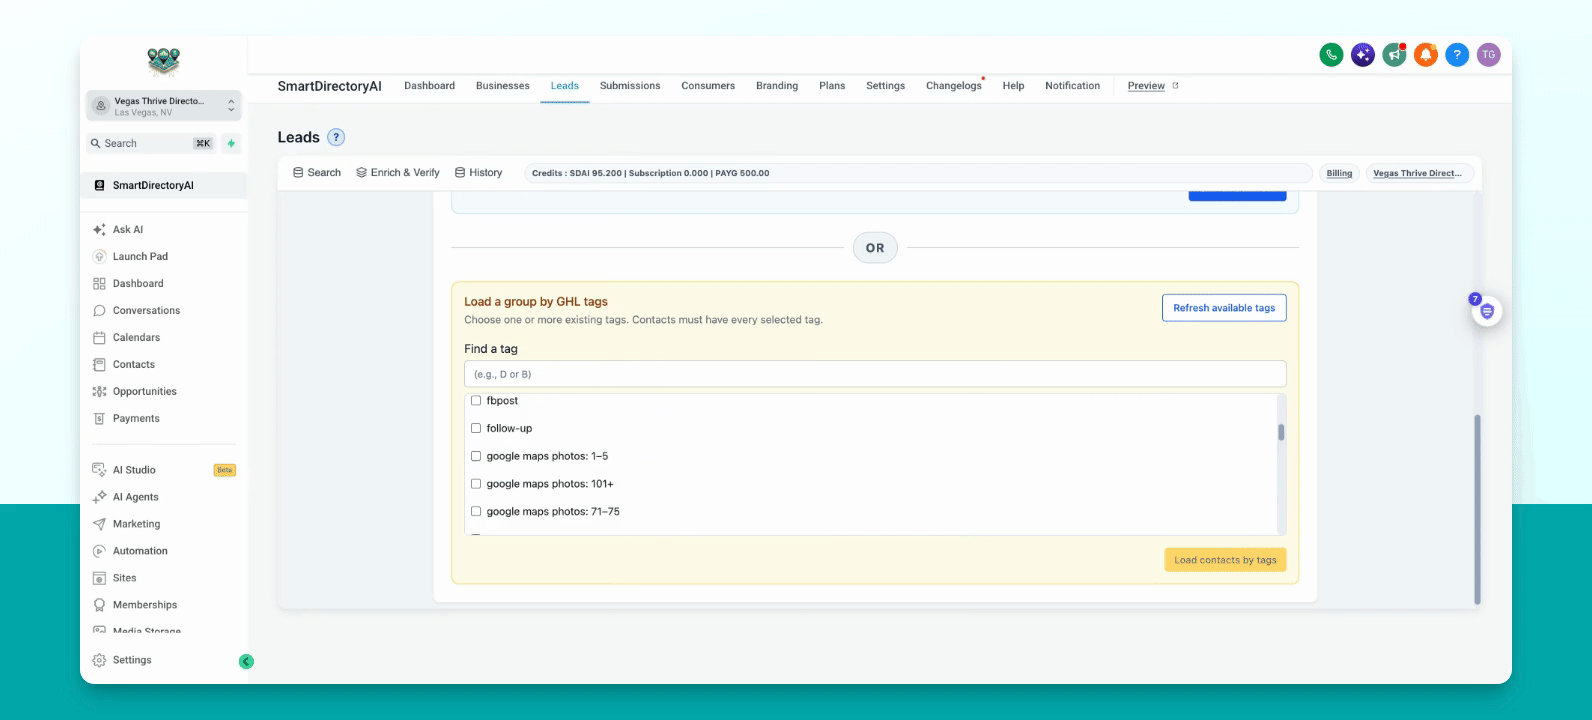Click the sidebar Search field
This screenshot has width=1592, height=720.
[151, 143]
